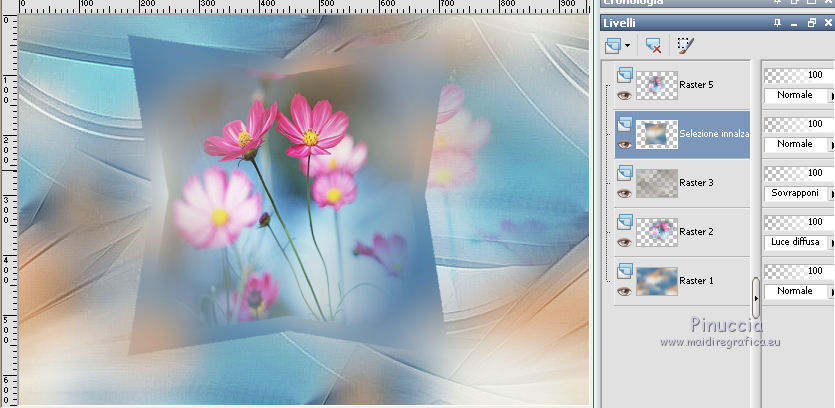Select the Raster 3 layer thumbnail
The image size is (835, 408).
coord(657,183)
